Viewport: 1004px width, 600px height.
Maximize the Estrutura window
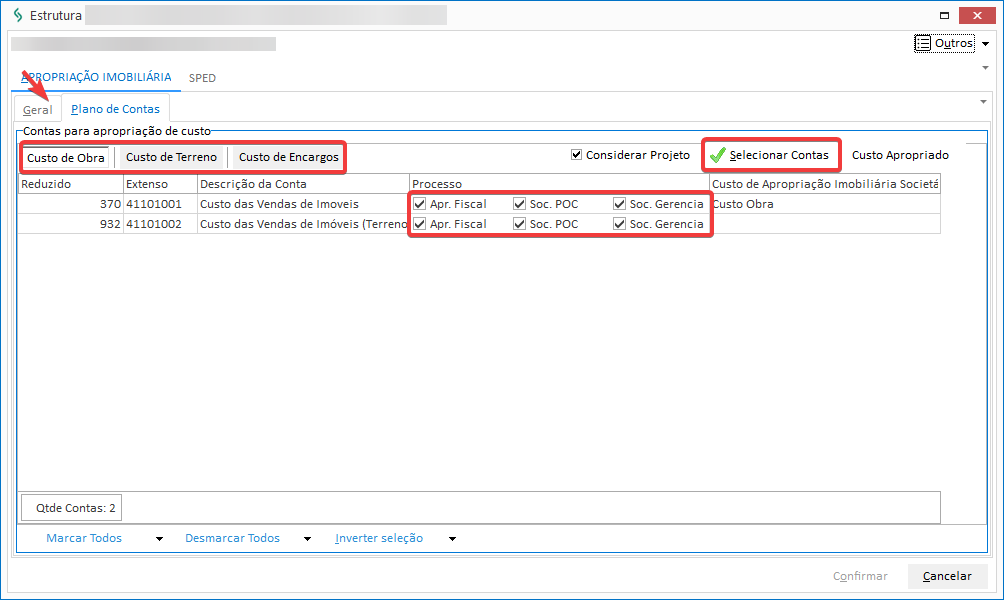pyautogui.click(x=944, y=16)
